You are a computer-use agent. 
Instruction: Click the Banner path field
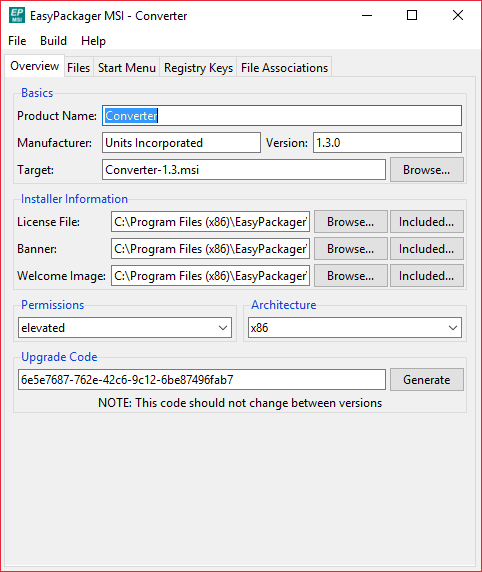tap(210, 249)
